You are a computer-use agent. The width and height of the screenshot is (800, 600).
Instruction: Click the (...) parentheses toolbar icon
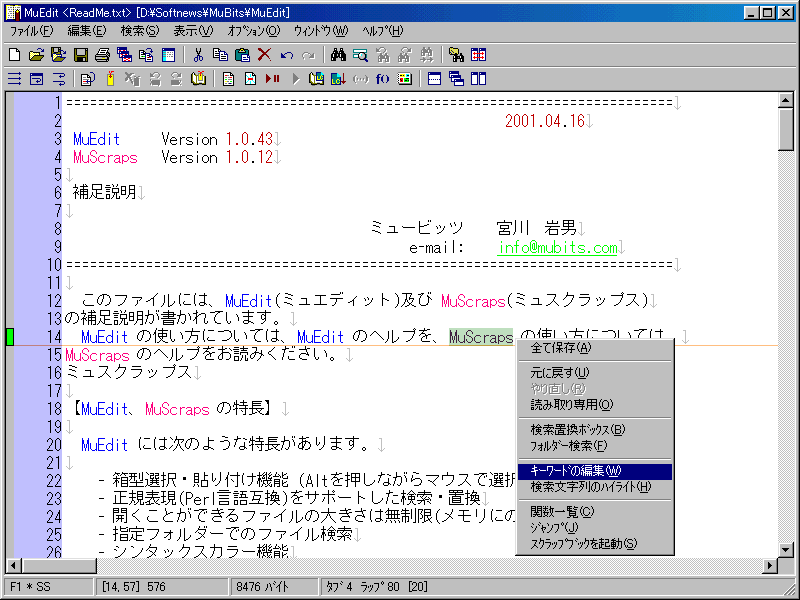click(360, 79)
